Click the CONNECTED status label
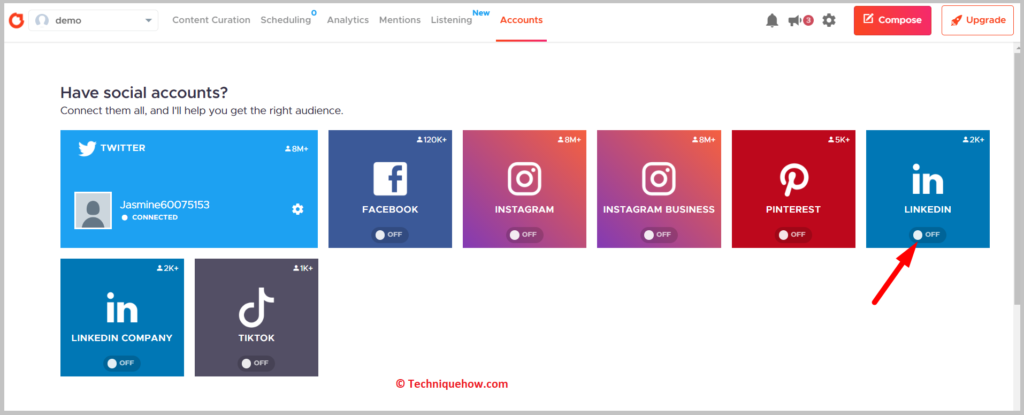Screen dimensions: 1024x415 tap(155, 218)
